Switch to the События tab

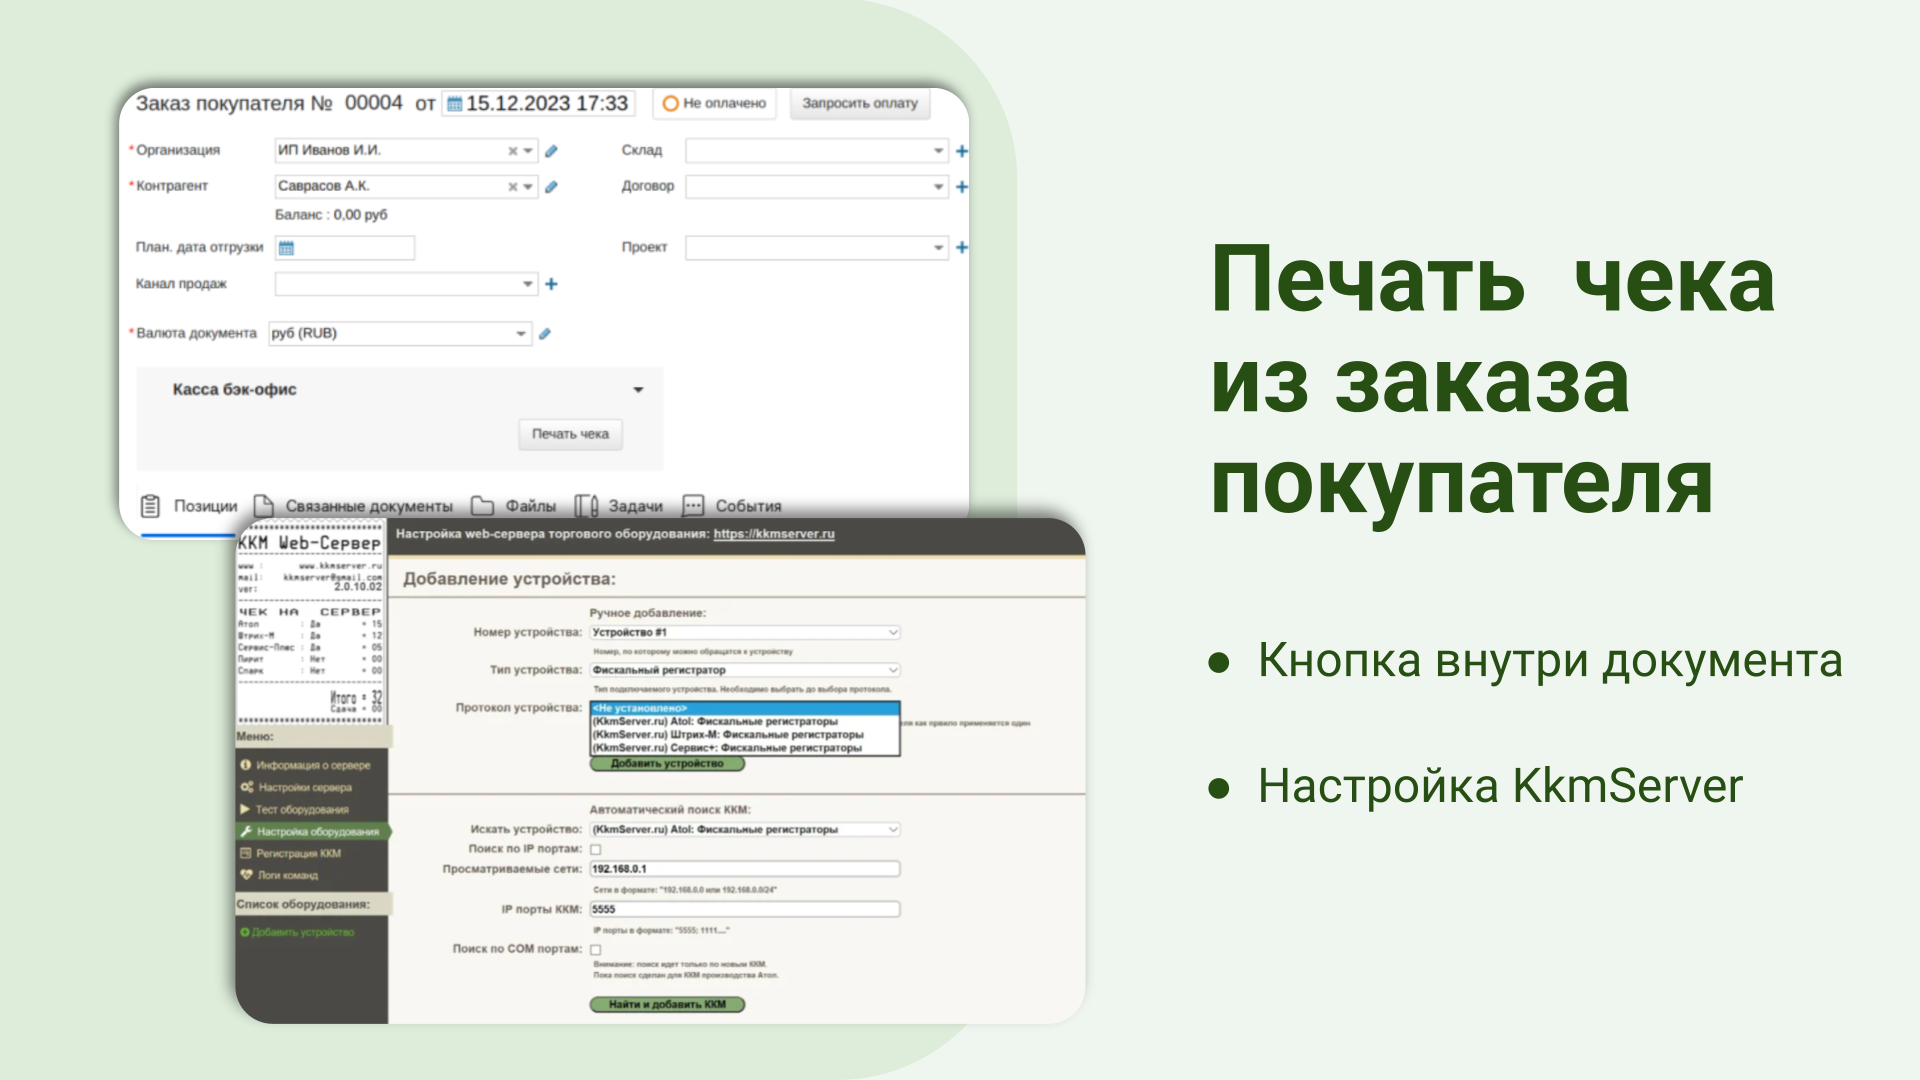[732, 506]
